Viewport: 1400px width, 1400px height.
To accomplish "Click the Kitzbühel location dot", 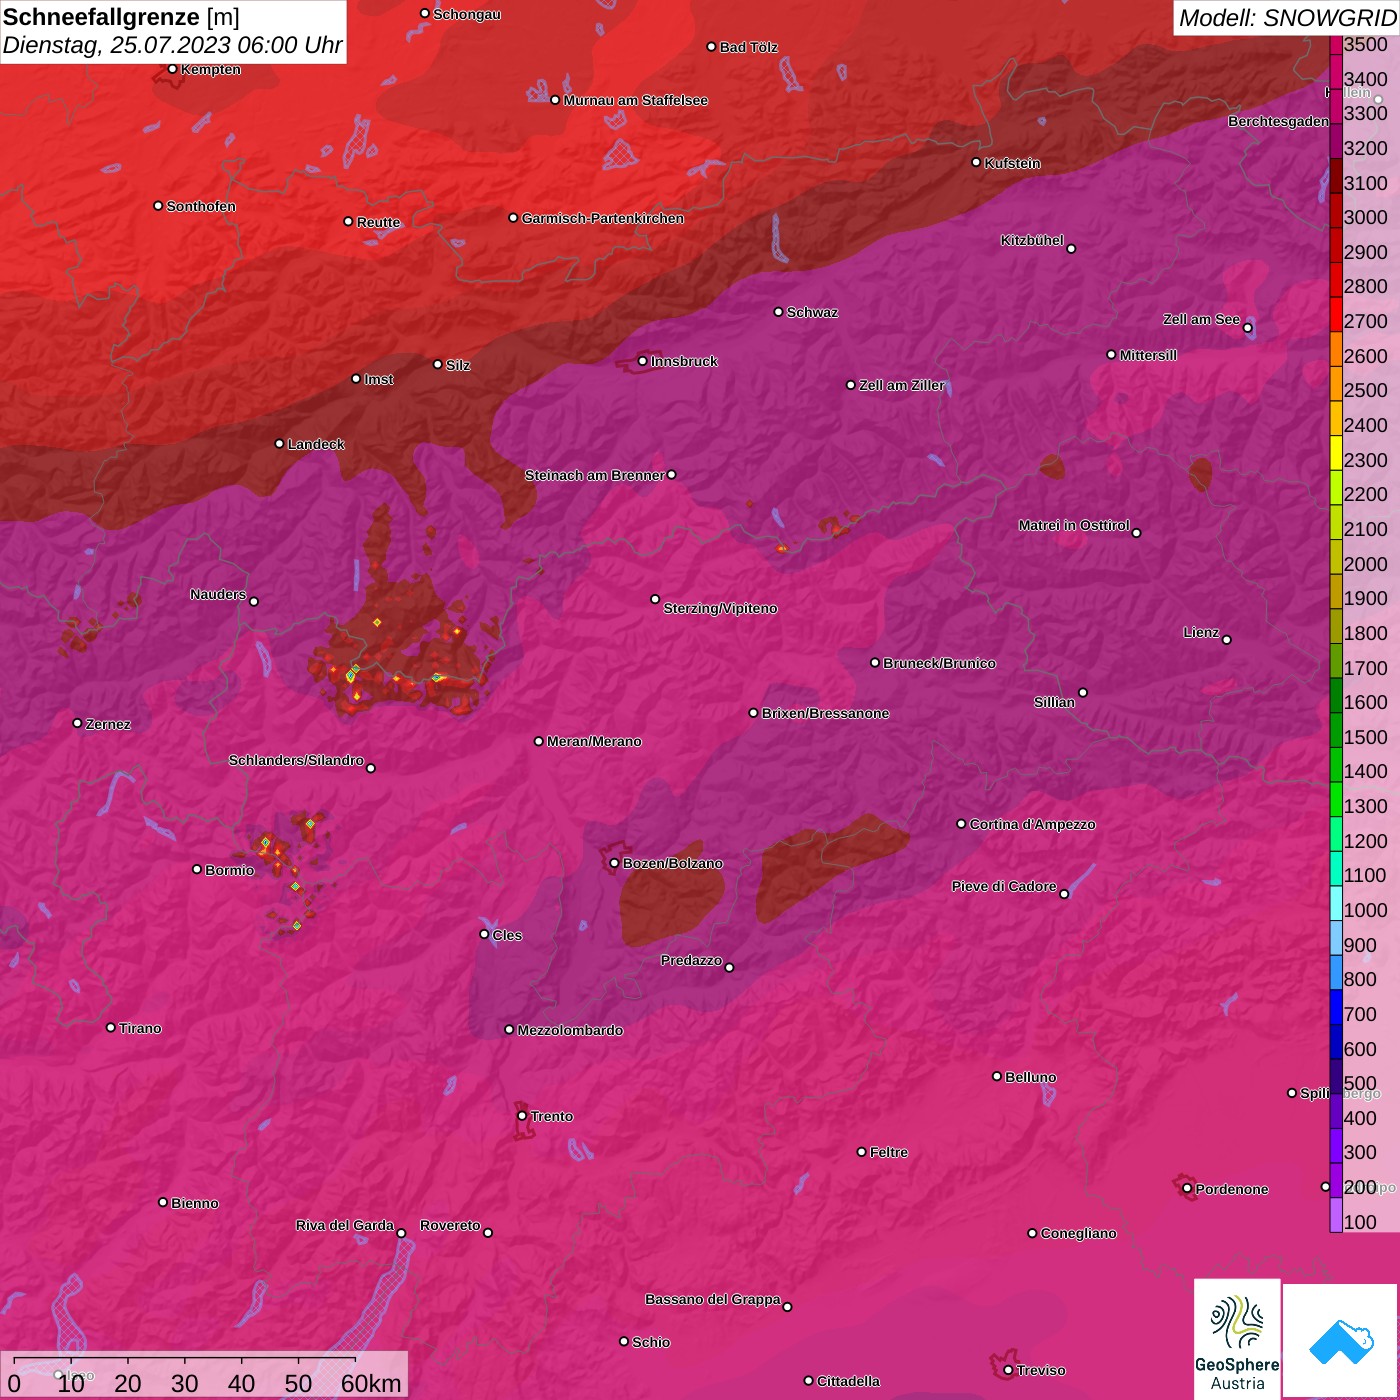I will pyautogui.click(x=1071, y=249).
